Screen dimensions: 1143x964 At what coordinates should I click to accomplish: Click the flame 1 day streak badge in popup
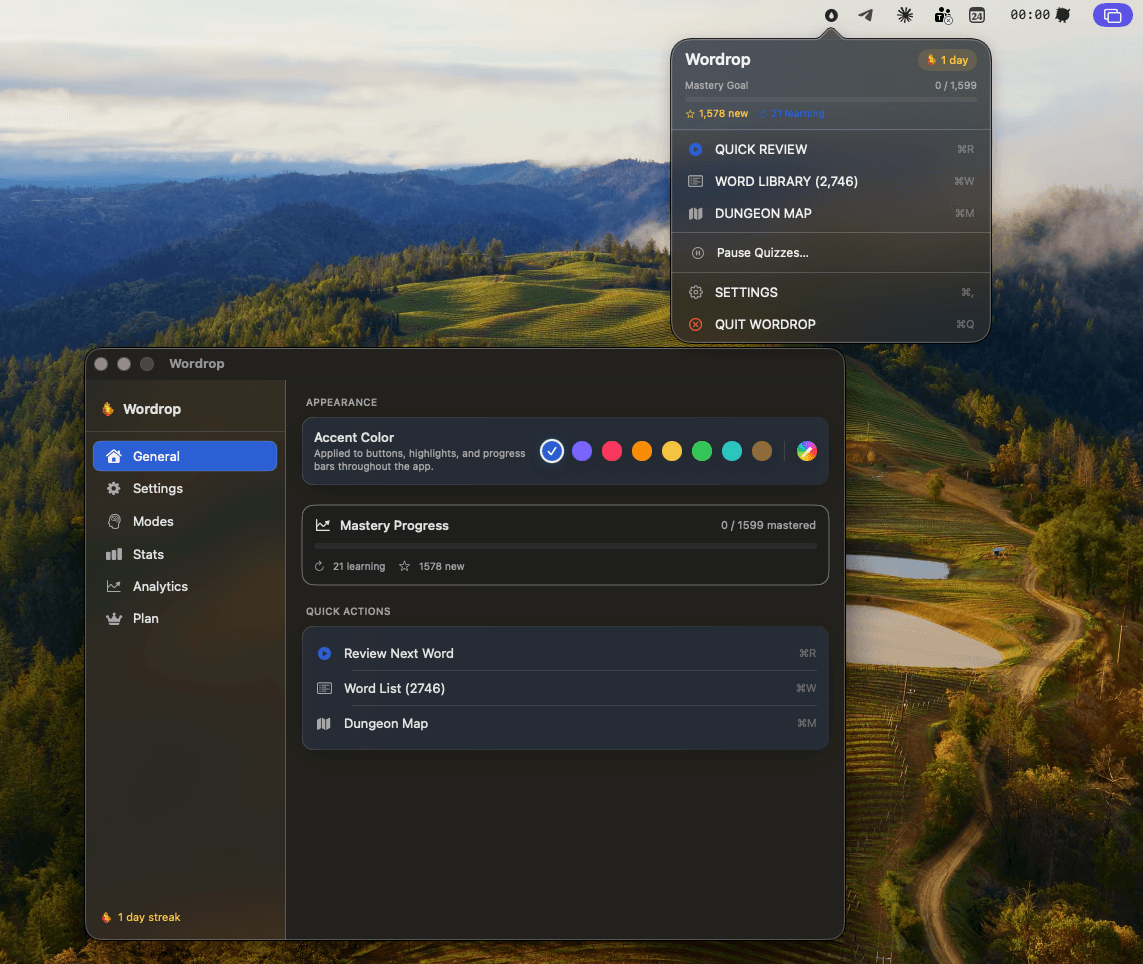(947, 60)
